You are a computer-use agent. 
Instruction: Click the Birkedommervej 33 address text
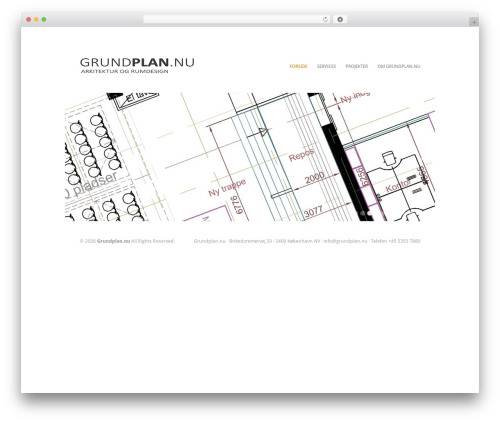pos(250,241)
